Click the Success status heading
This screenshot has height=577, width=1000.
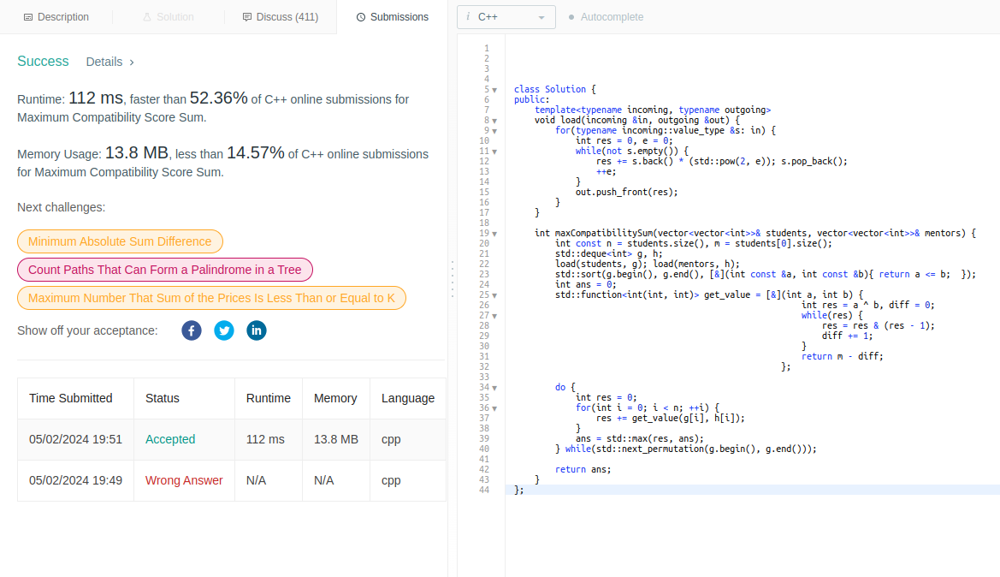point(43,61)
